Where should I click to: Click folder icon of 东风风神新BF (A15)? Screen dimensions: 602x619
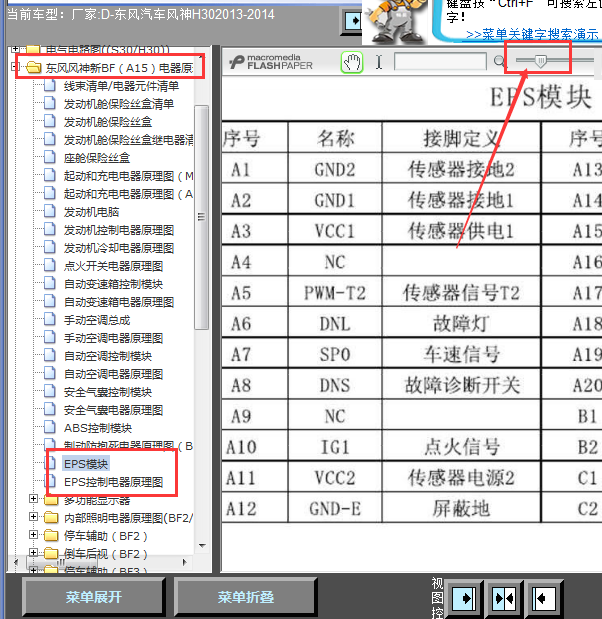coord(34,68)
